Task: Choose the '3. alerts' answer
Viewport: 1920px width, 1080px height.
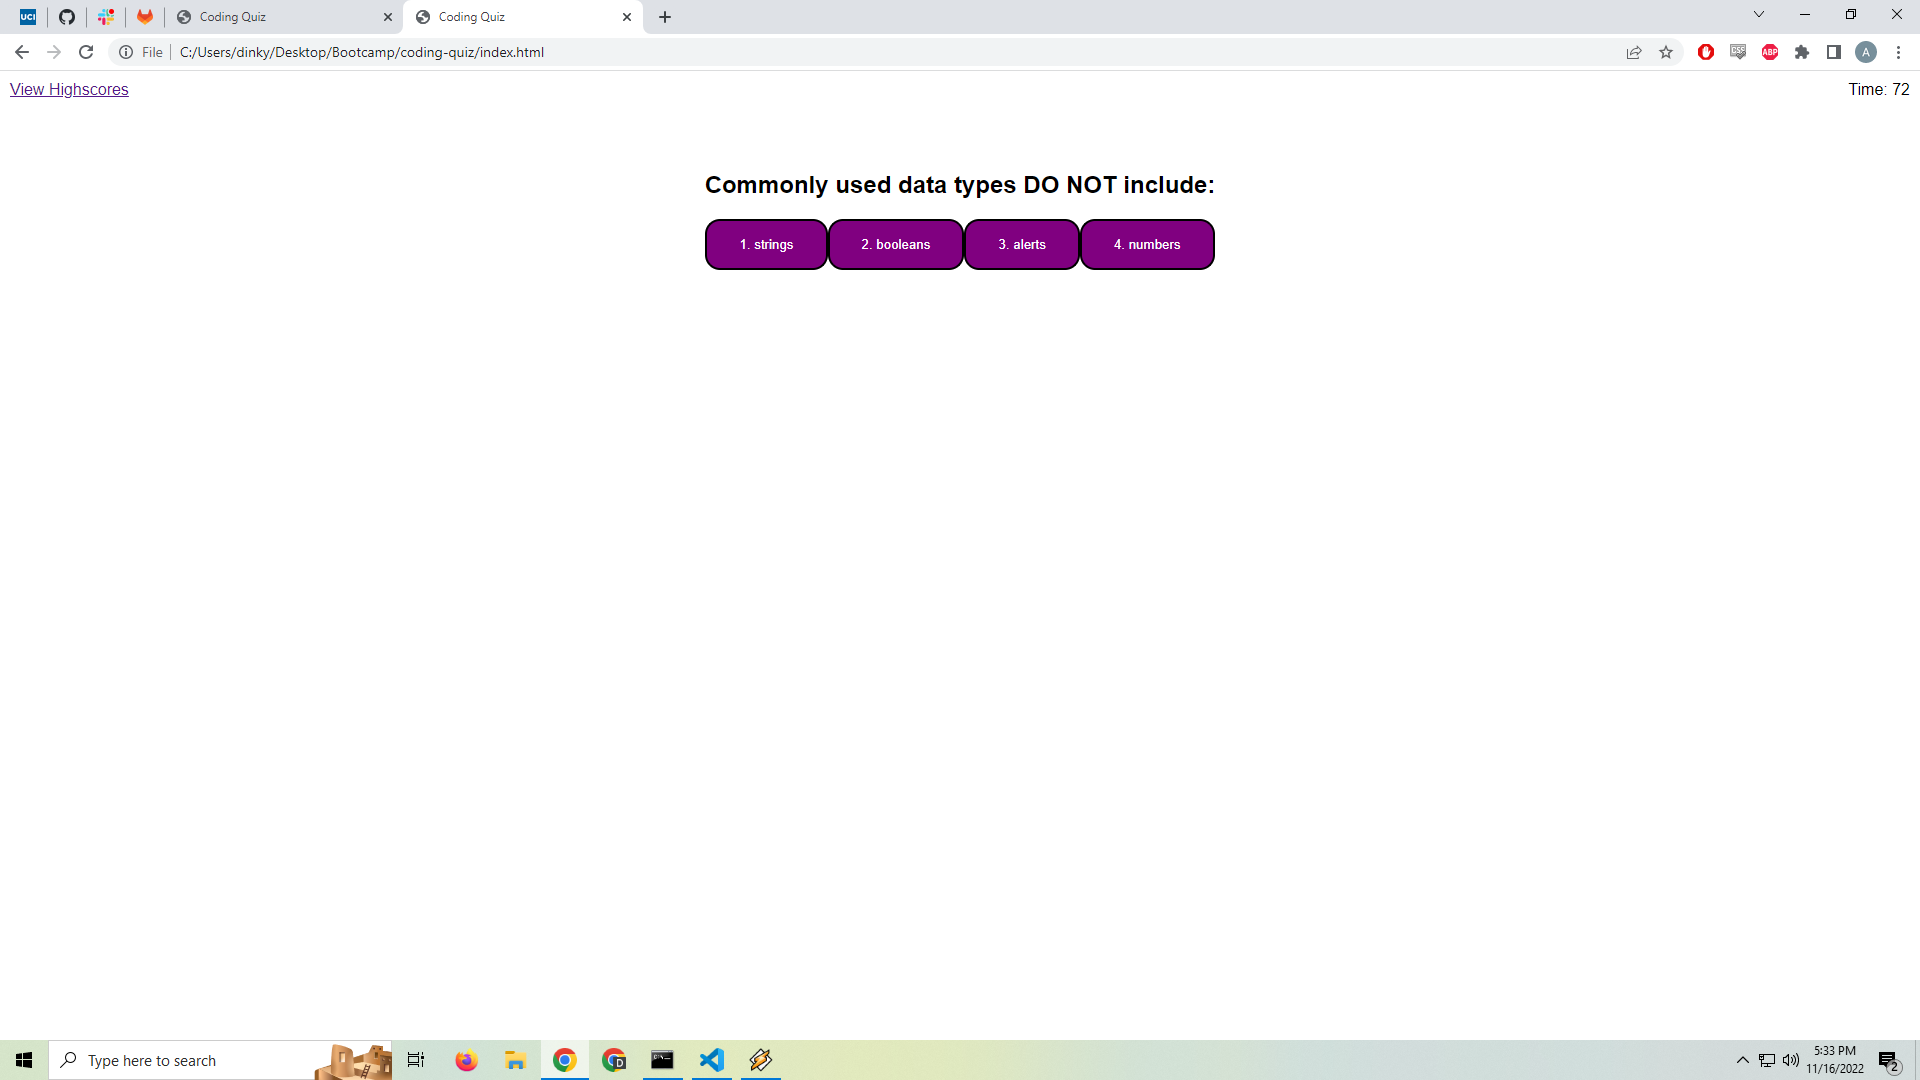Action: pos(1021,245)
